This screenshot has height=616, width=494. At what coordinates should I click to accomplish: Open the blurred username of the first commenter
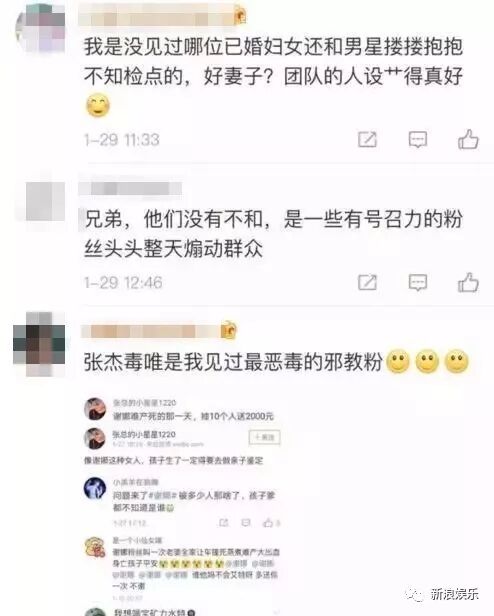point(156,16)
